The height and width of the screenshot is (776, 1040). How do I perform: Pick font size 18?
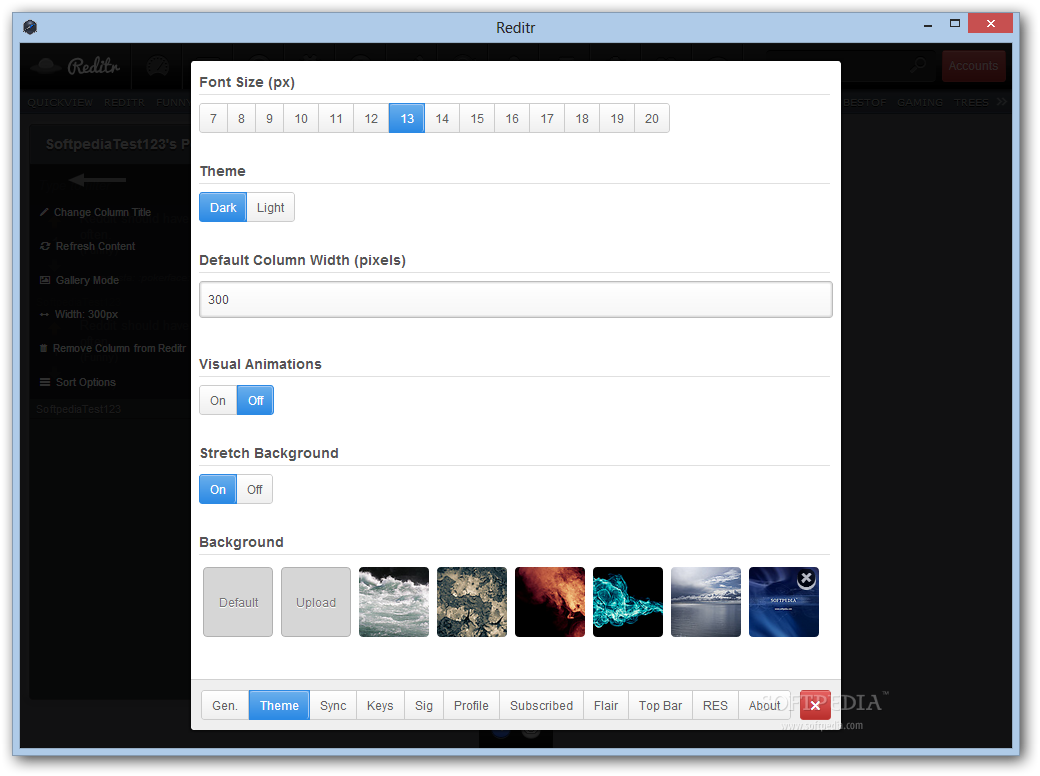582,119
